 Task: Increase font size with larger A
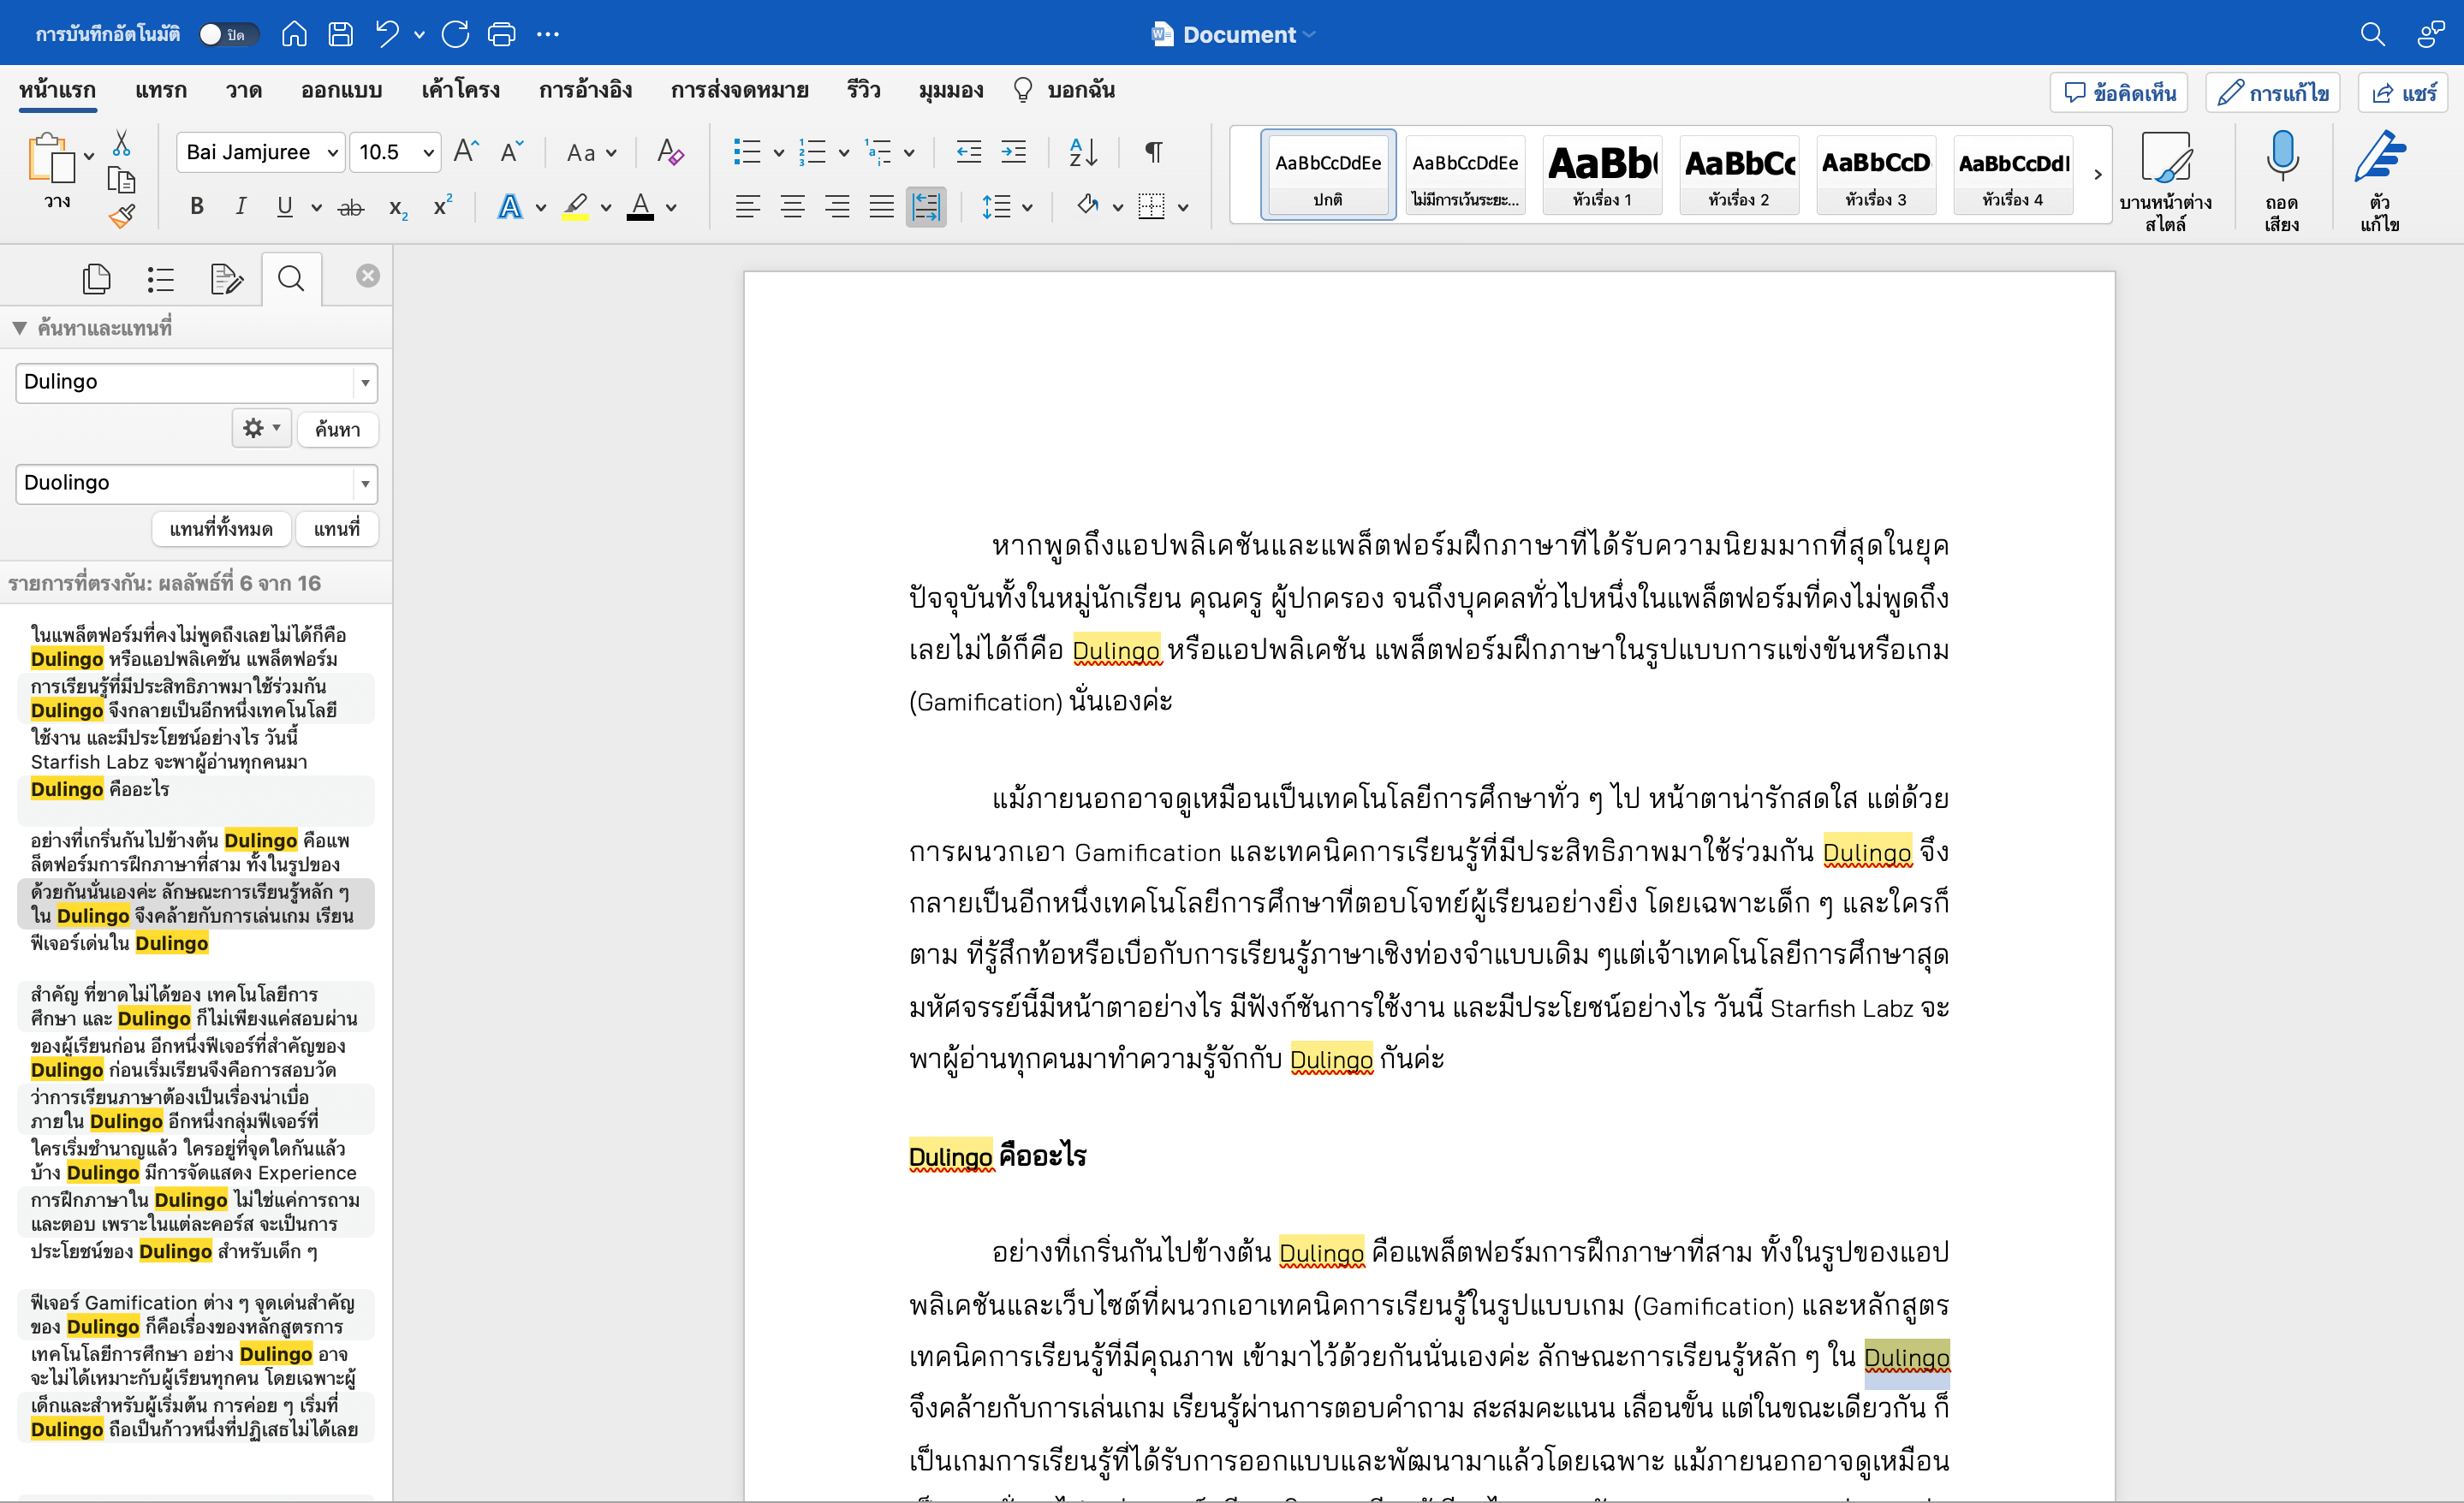coord(465,152)
